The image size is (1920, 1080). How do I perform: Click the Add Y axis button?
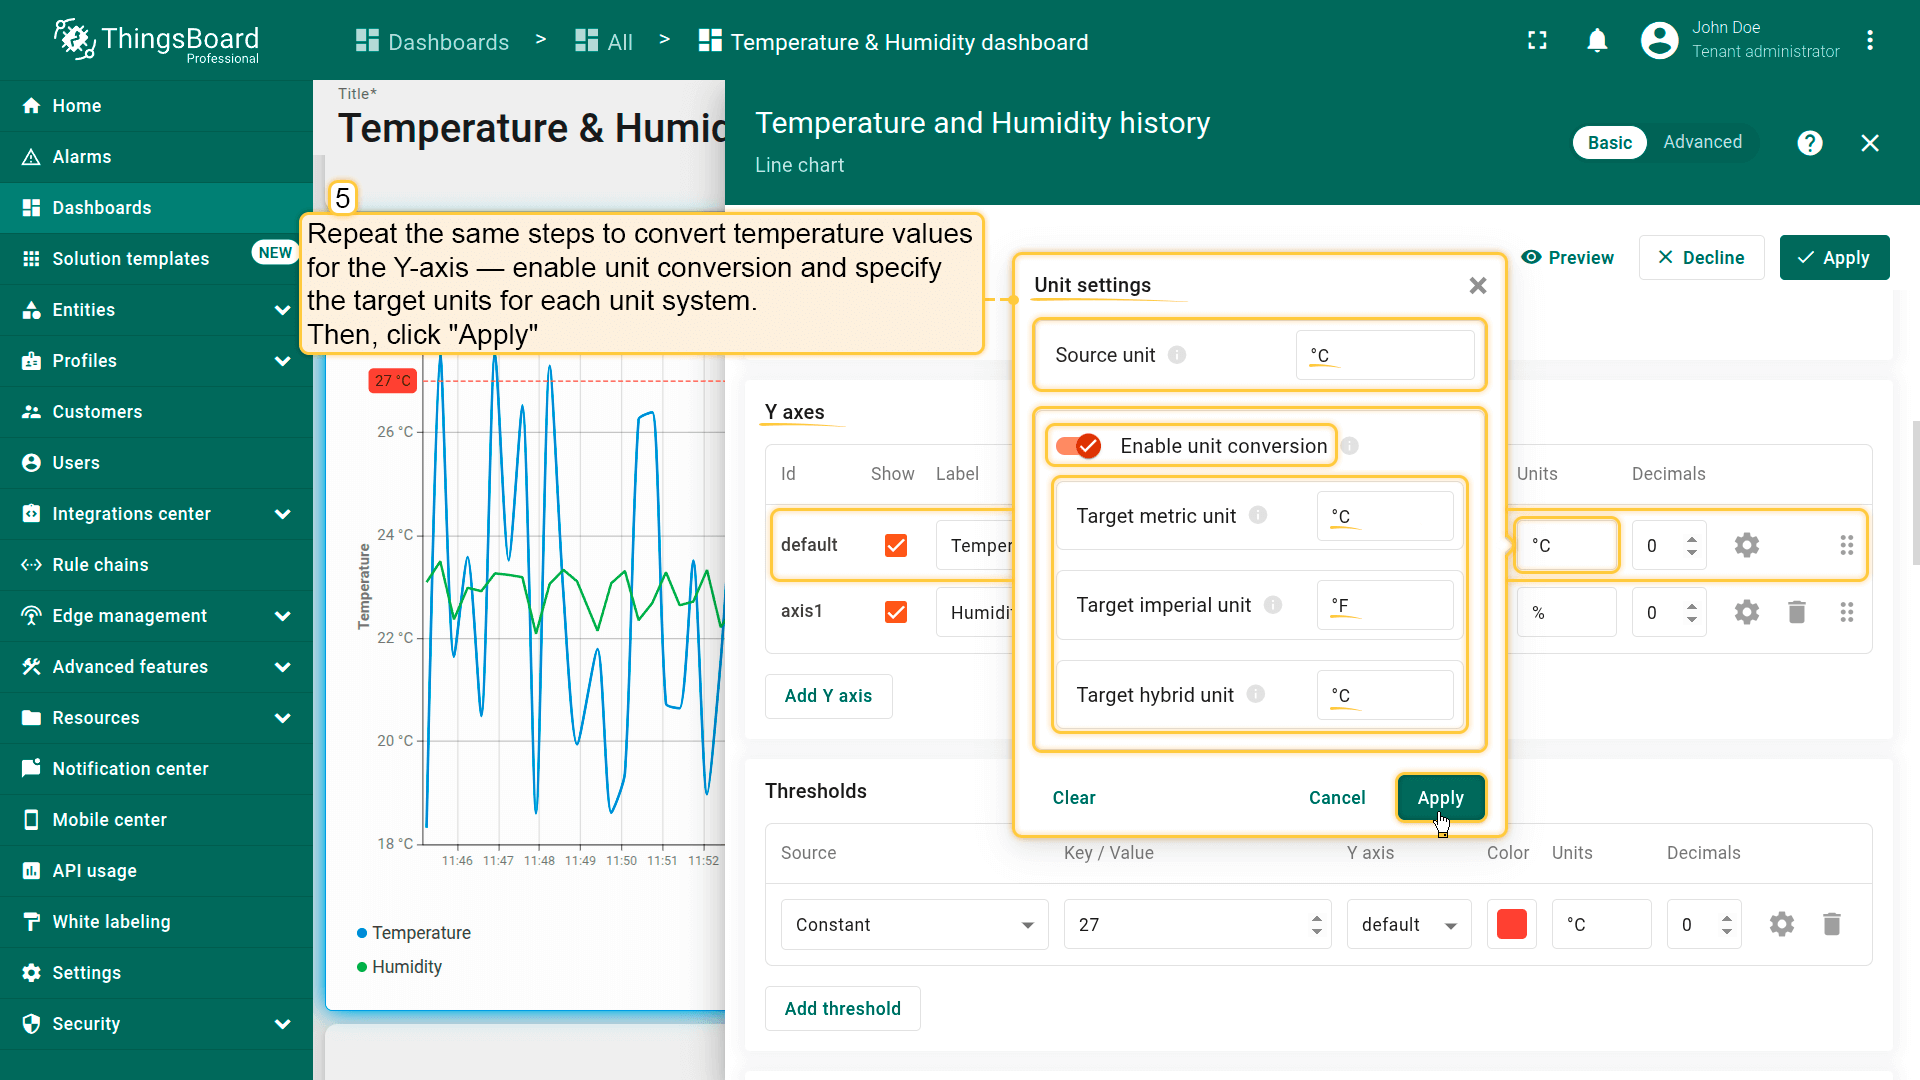(828, 696)
